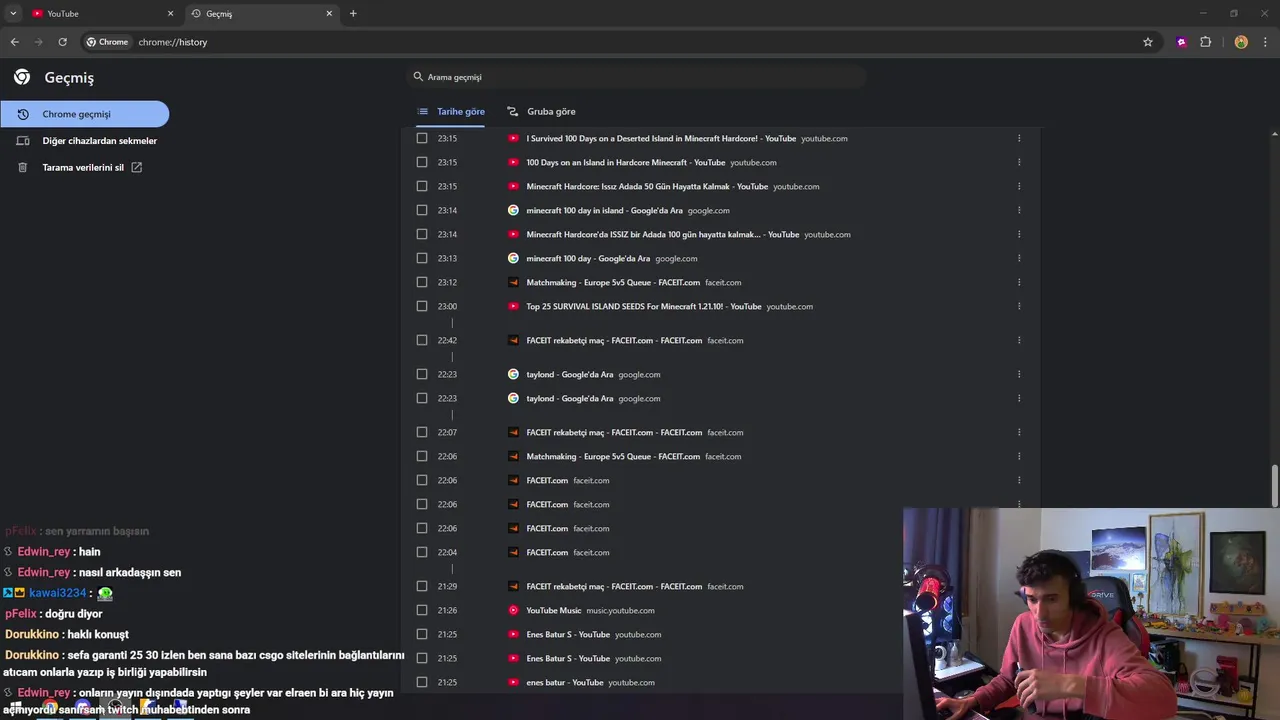Check the box for enes batur - YouTube entry
The image size is (1280, 720).
(422, 682)
